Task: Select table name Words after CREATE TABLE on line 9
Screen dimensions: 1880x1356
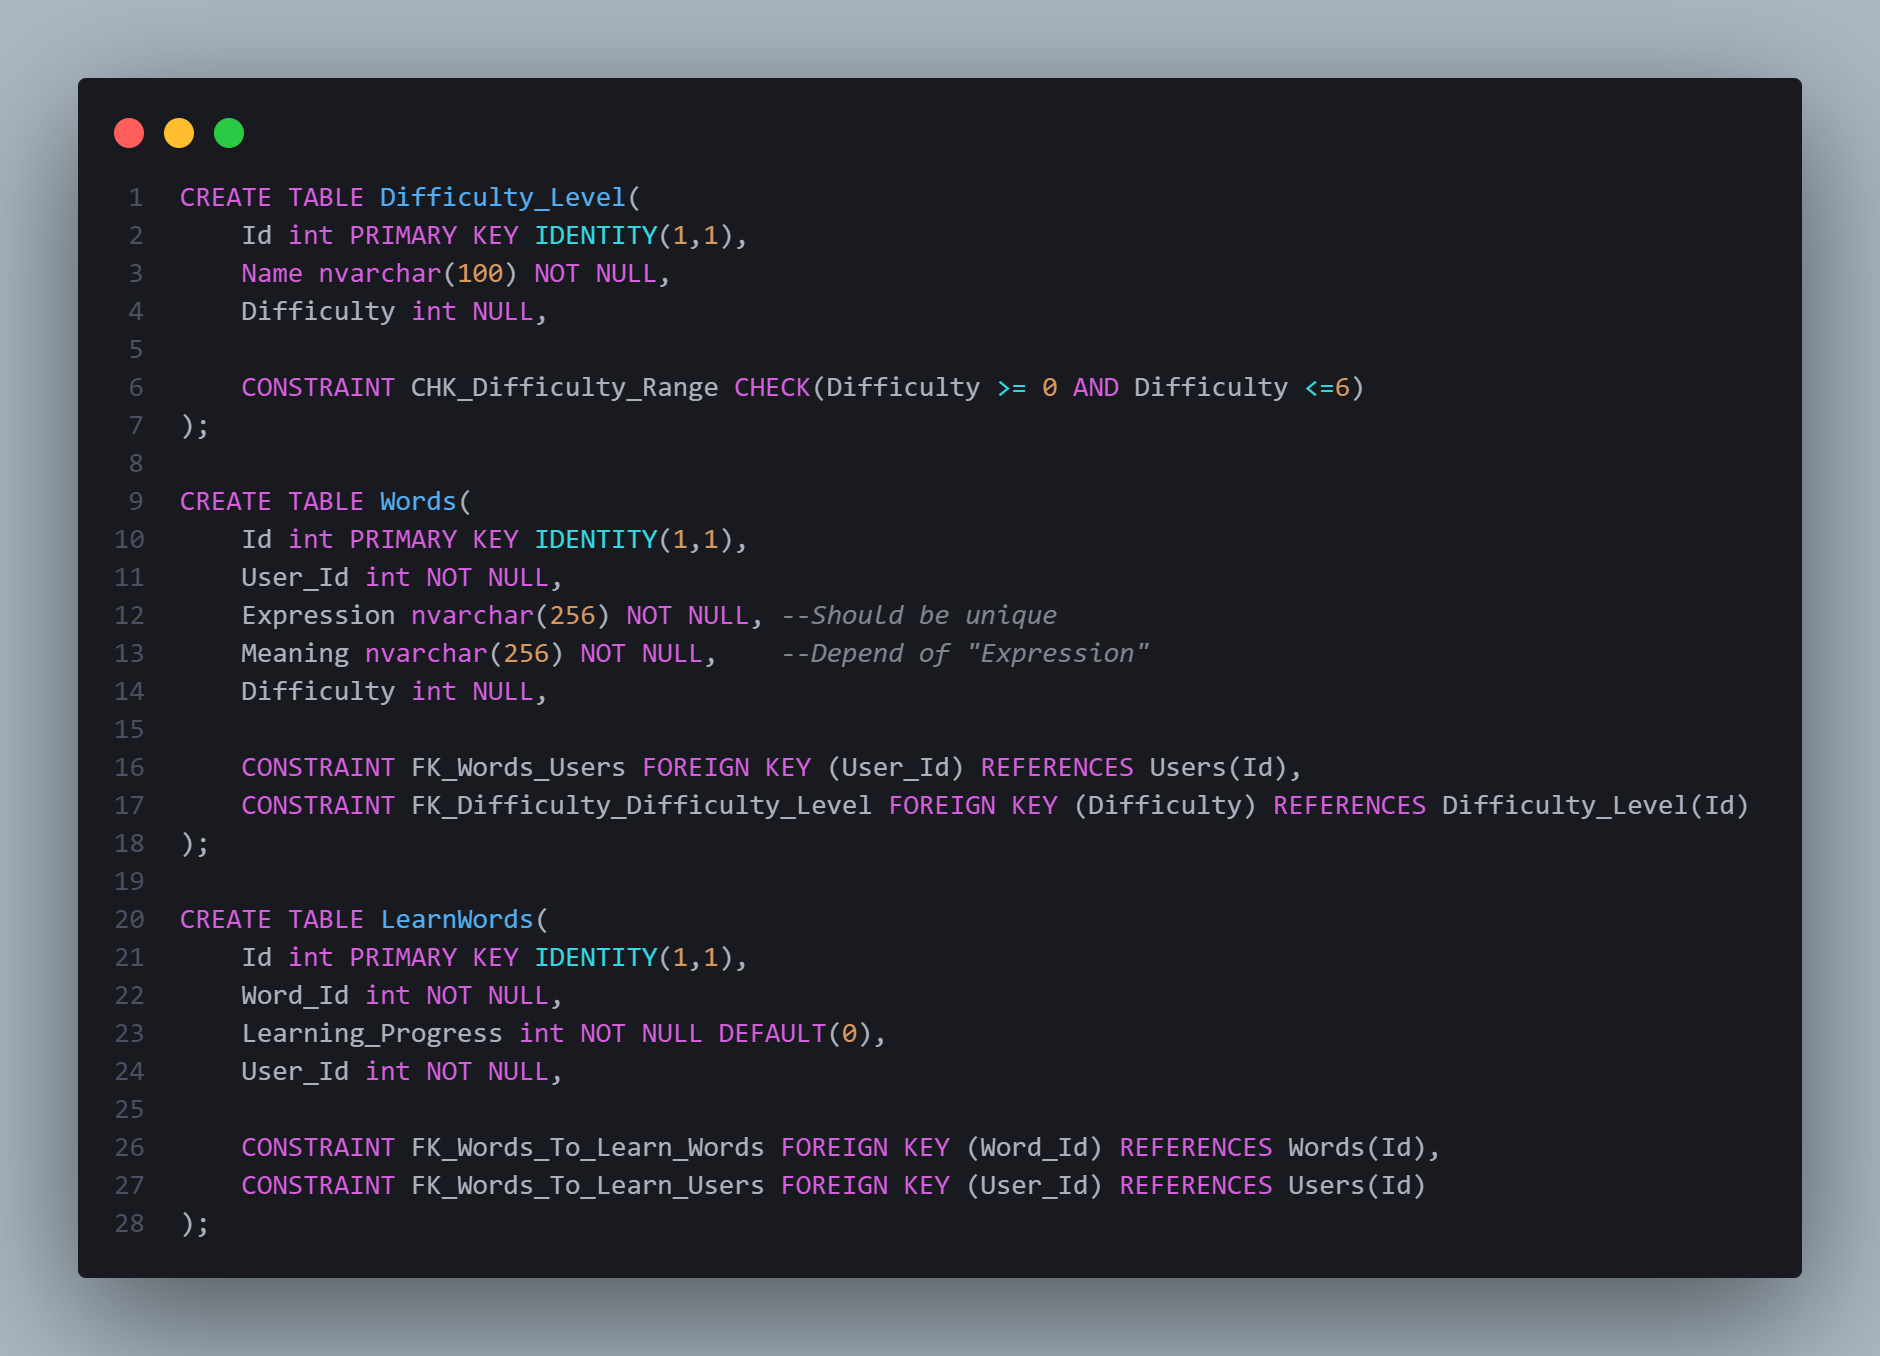Action: tap(418, 501)
